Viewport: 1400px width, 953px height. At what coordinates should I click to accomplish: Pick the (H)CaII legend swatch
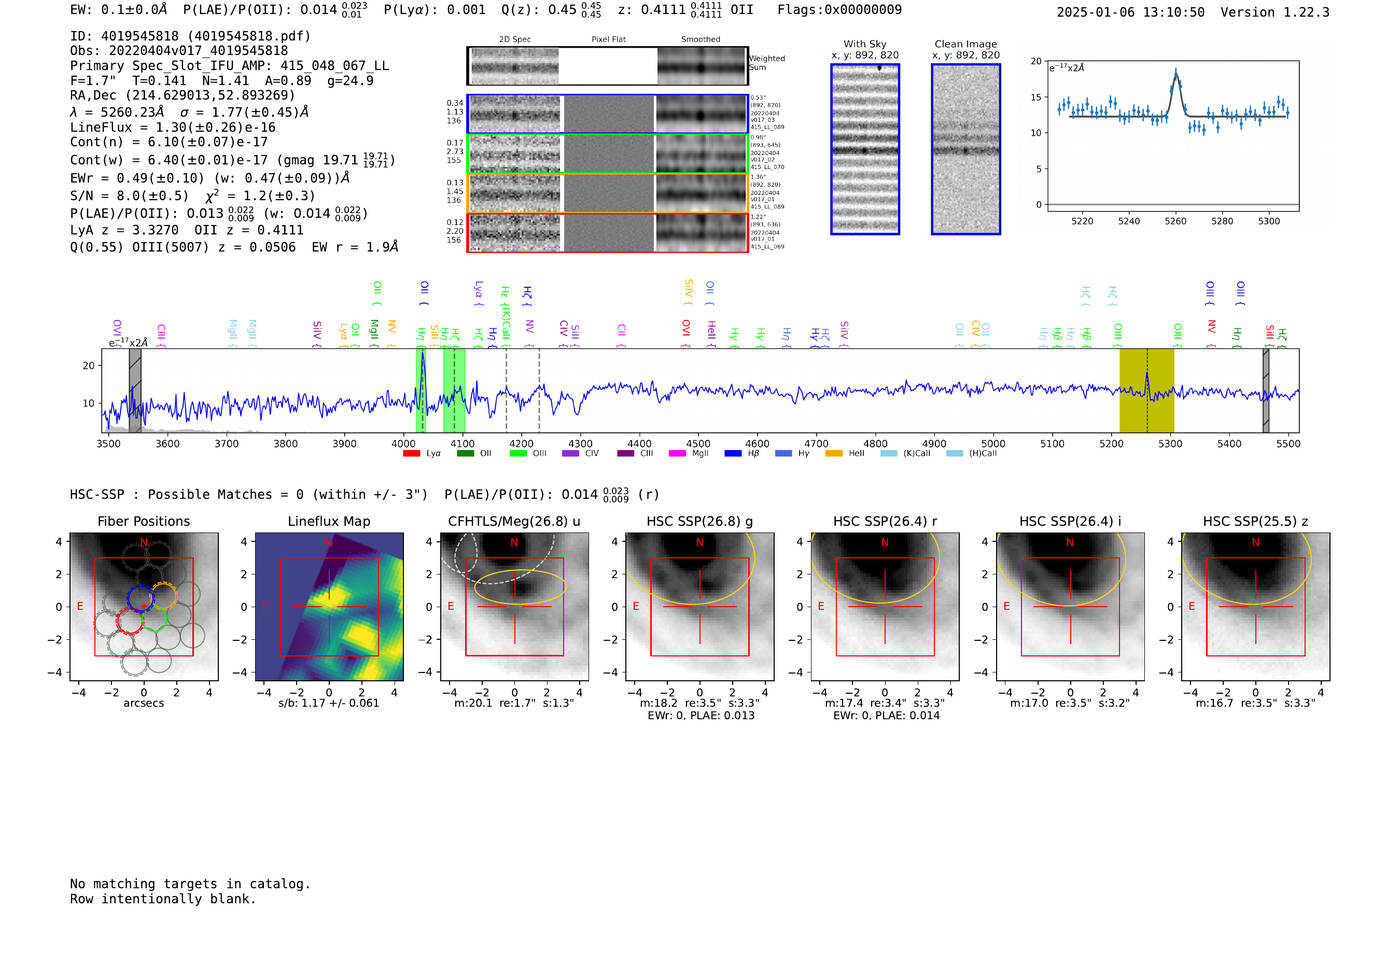954,454
